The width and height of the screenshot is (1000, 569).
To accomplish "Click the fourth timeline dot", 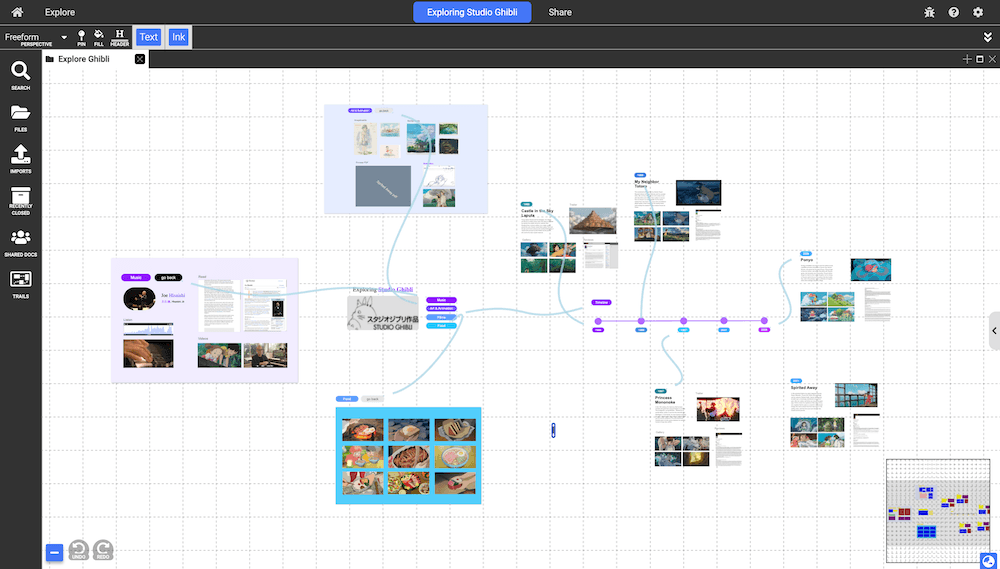I will tap(724, 321).
